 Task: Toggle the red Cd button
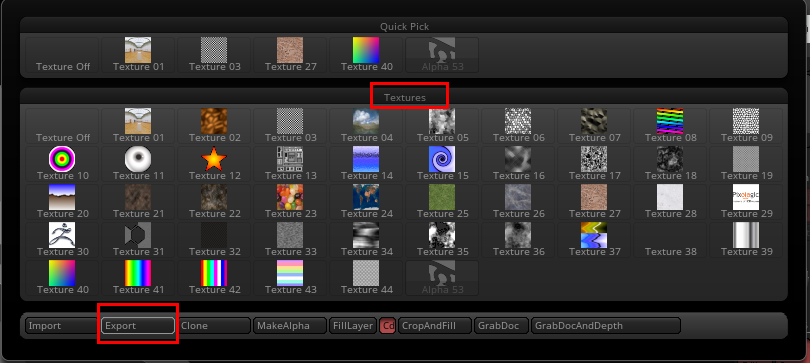pyautogui.click(x=387, y=326)
